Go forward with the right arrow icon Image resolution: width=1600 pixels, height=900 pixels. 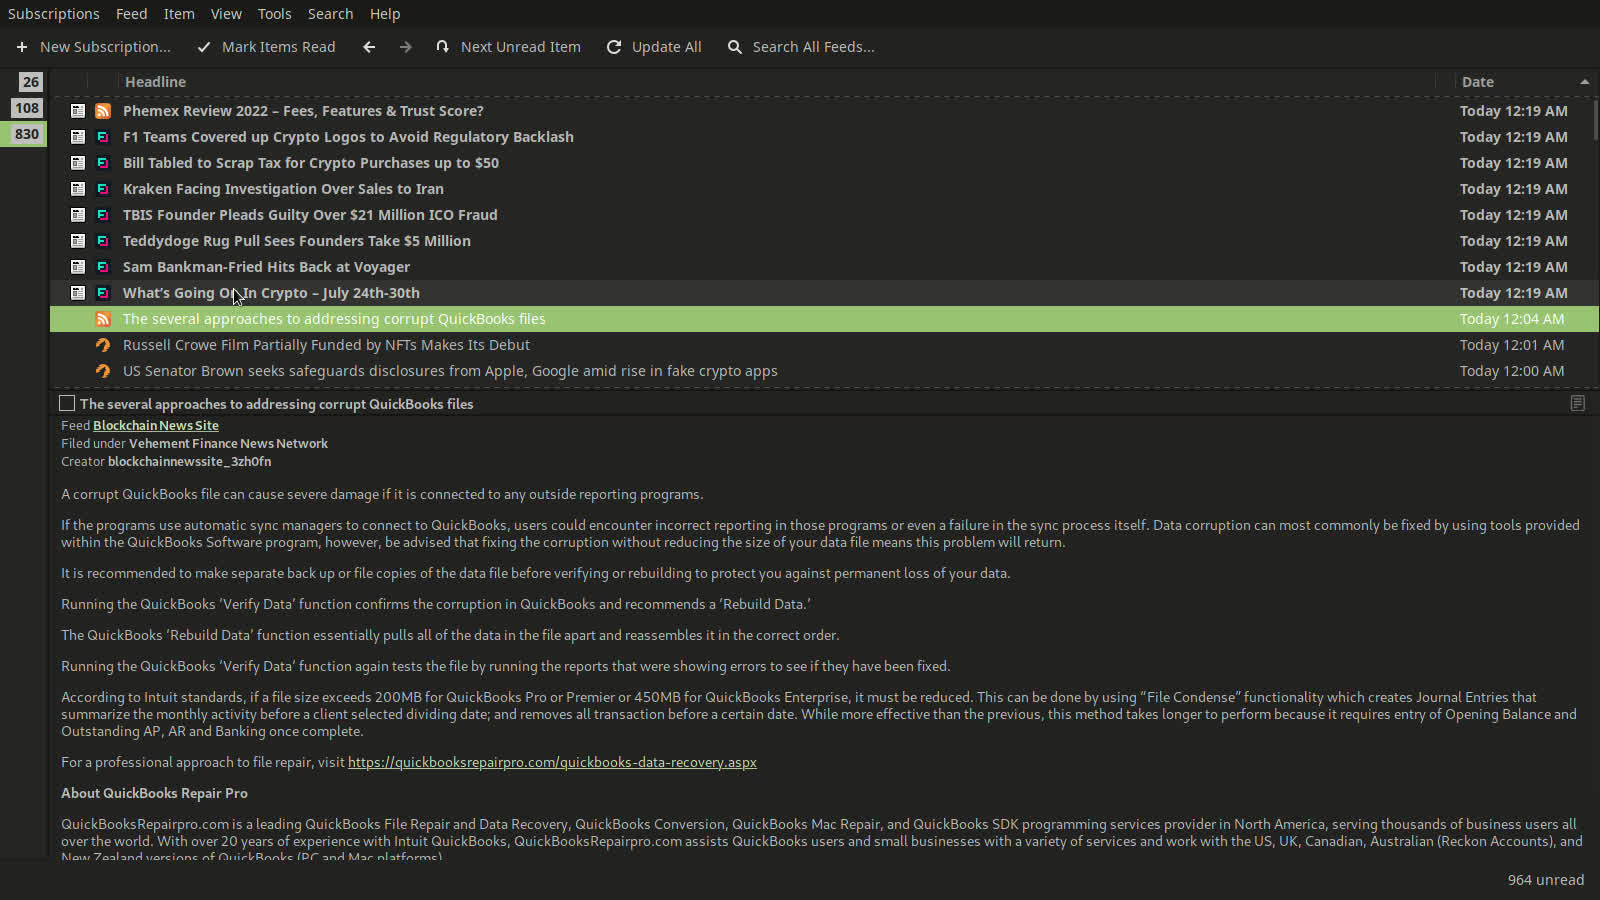tap(405, 47)
